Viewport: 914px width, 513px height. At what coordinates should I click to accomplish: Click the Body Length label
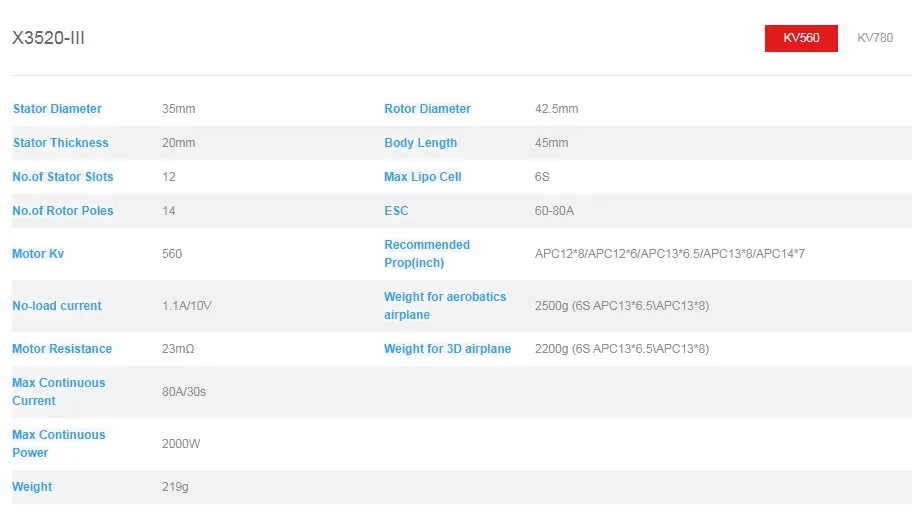[420, 143]
